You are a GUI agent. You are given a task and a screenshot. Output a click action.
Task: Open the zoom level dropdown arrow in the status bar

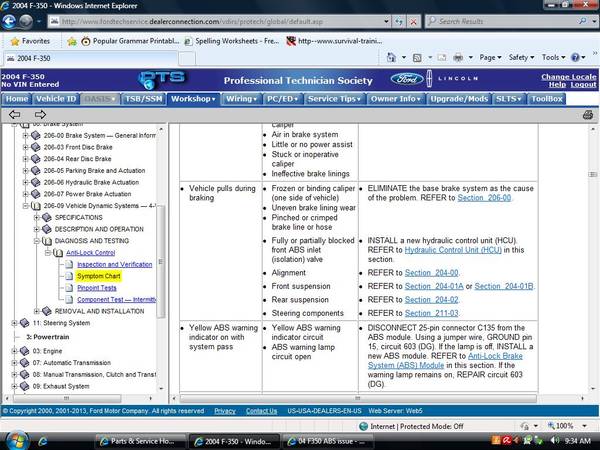(x=584, y=426)
